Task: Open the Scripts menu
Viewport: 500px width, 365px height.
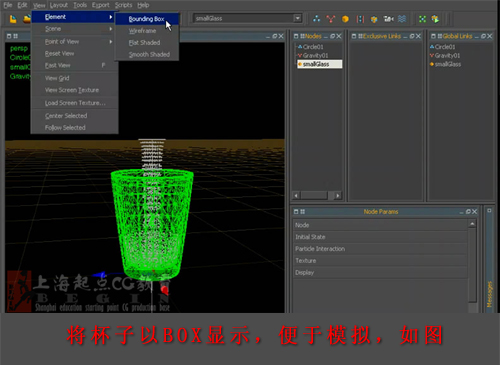Action: (123, 5)
